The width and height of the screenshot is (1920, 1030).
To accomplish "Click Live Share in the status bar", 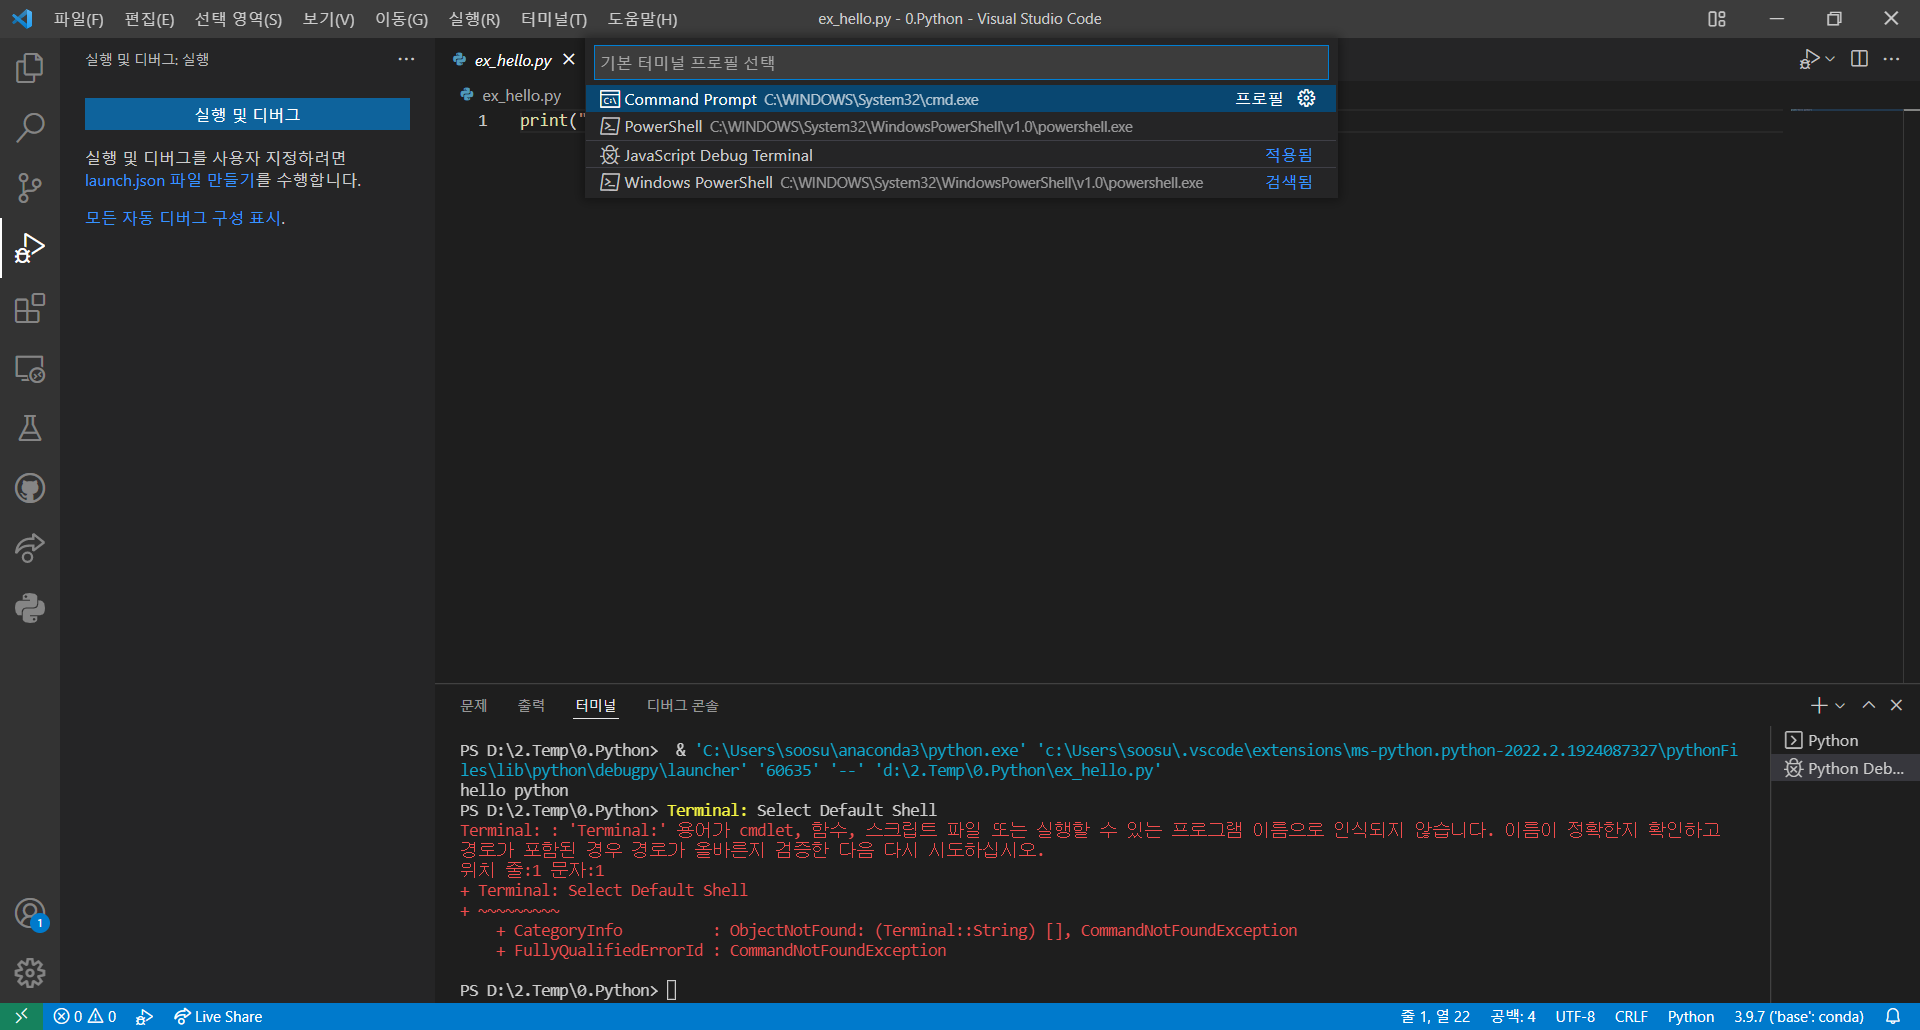I will (x=218, y=1016).
